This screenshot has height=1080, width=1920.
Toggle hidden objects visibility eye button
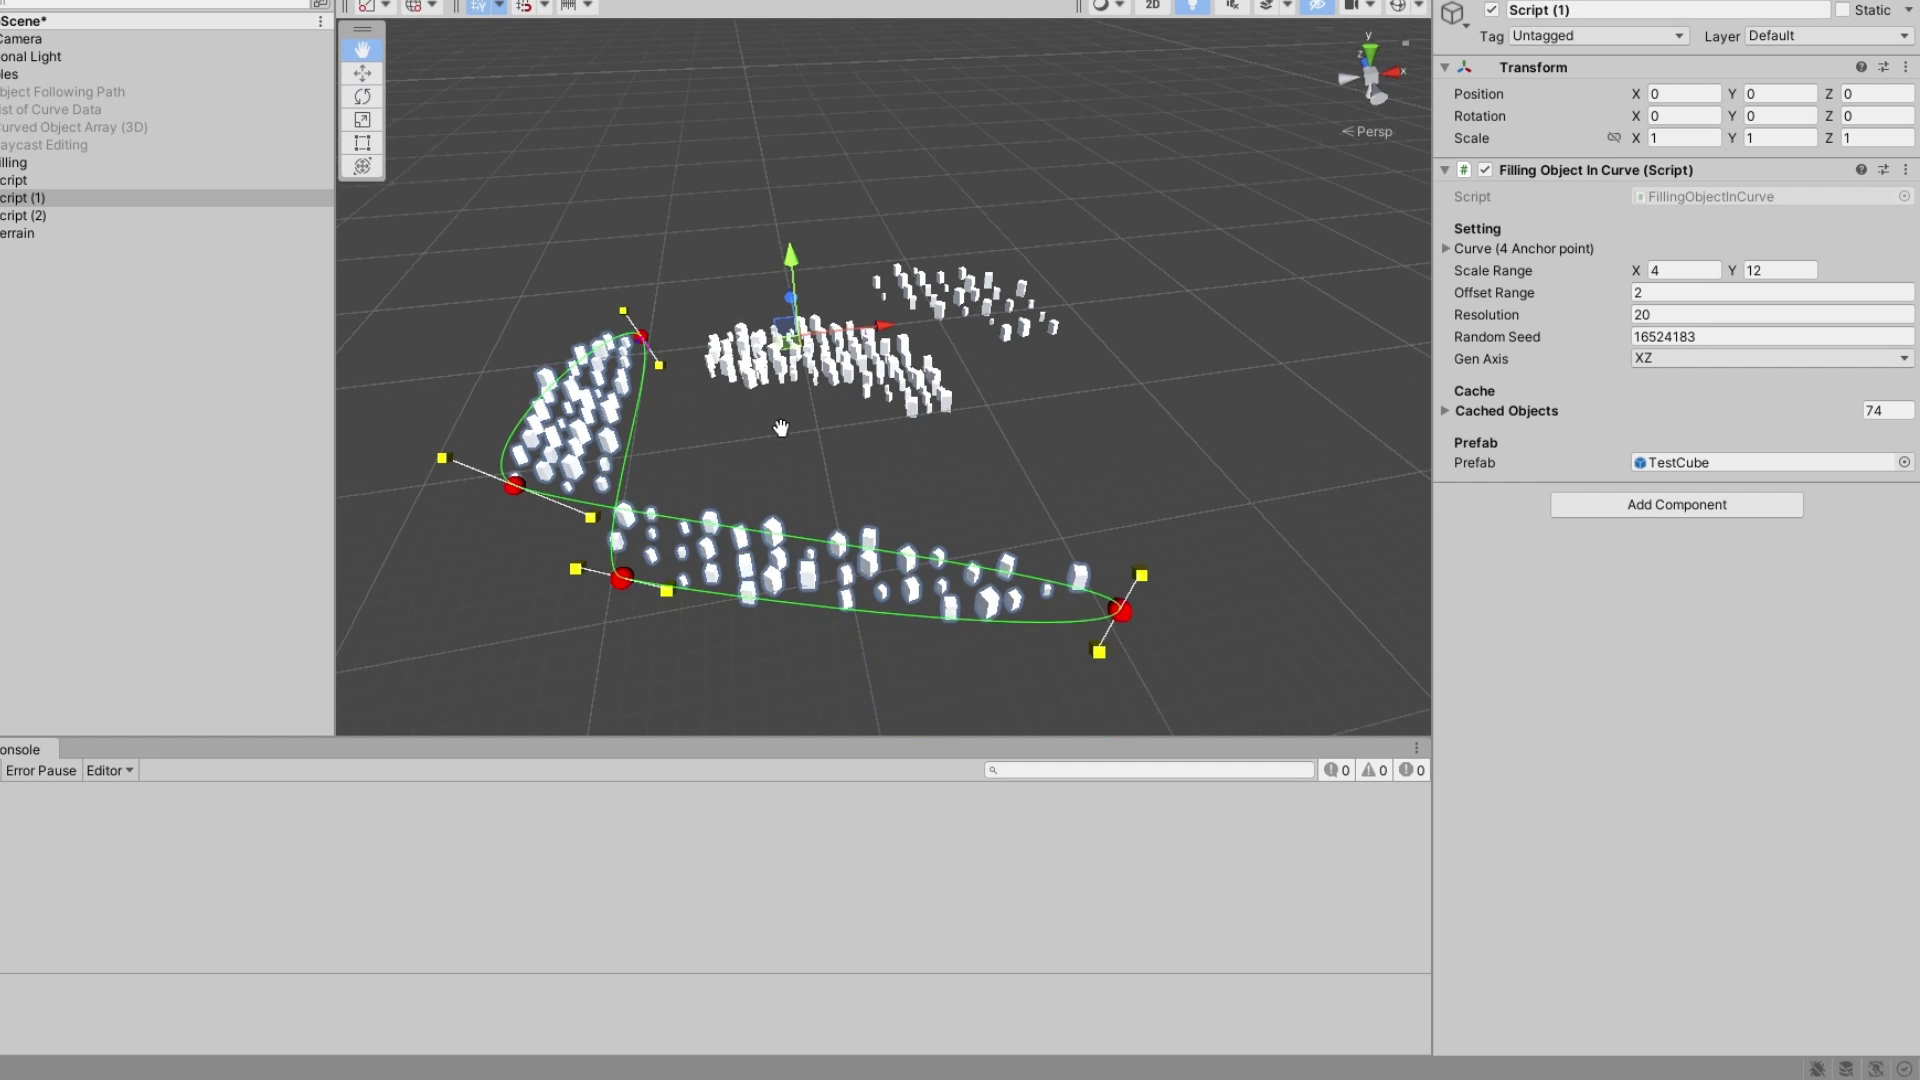click(1317, 6)
